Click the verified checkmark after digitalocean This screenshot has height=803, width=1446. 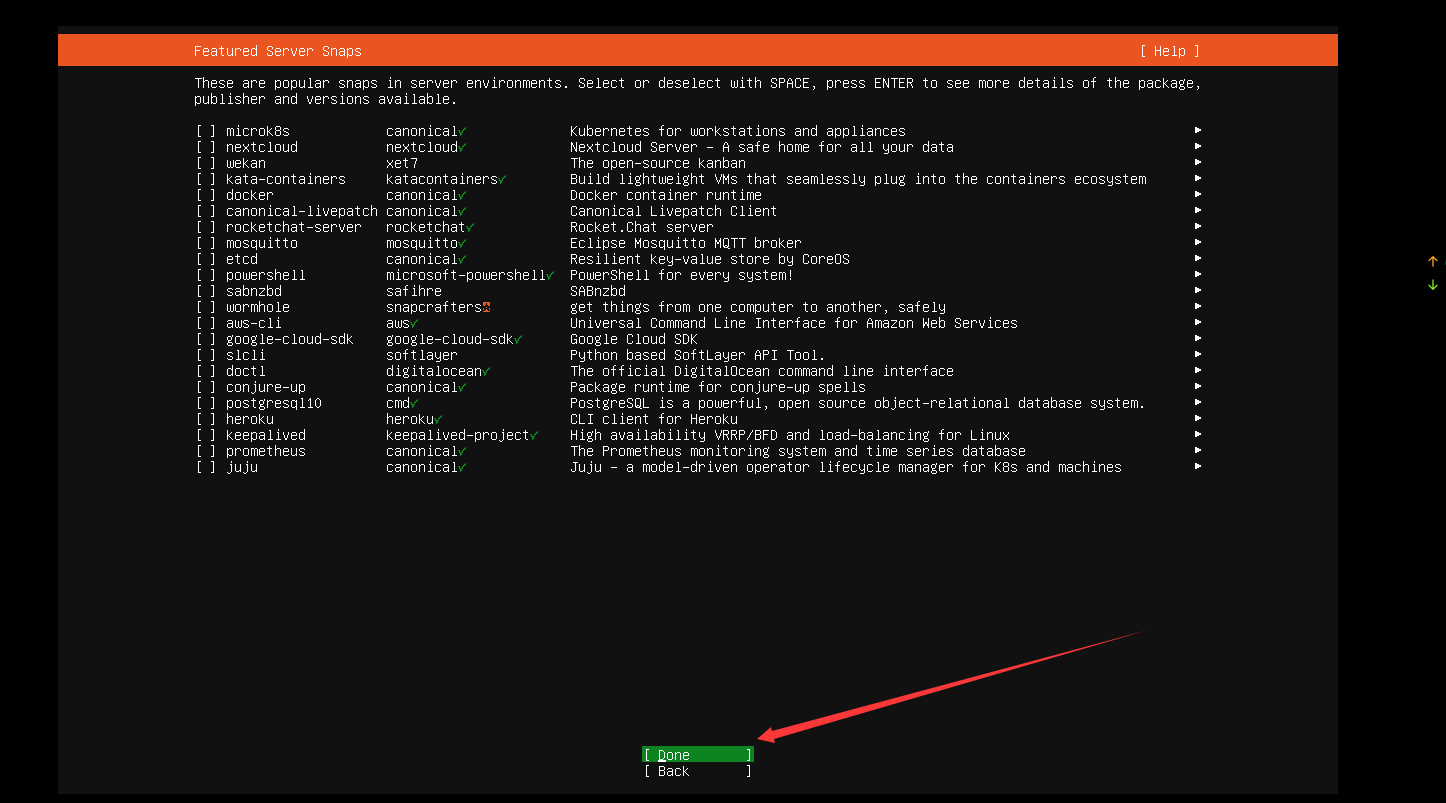[x=486, y=371]
